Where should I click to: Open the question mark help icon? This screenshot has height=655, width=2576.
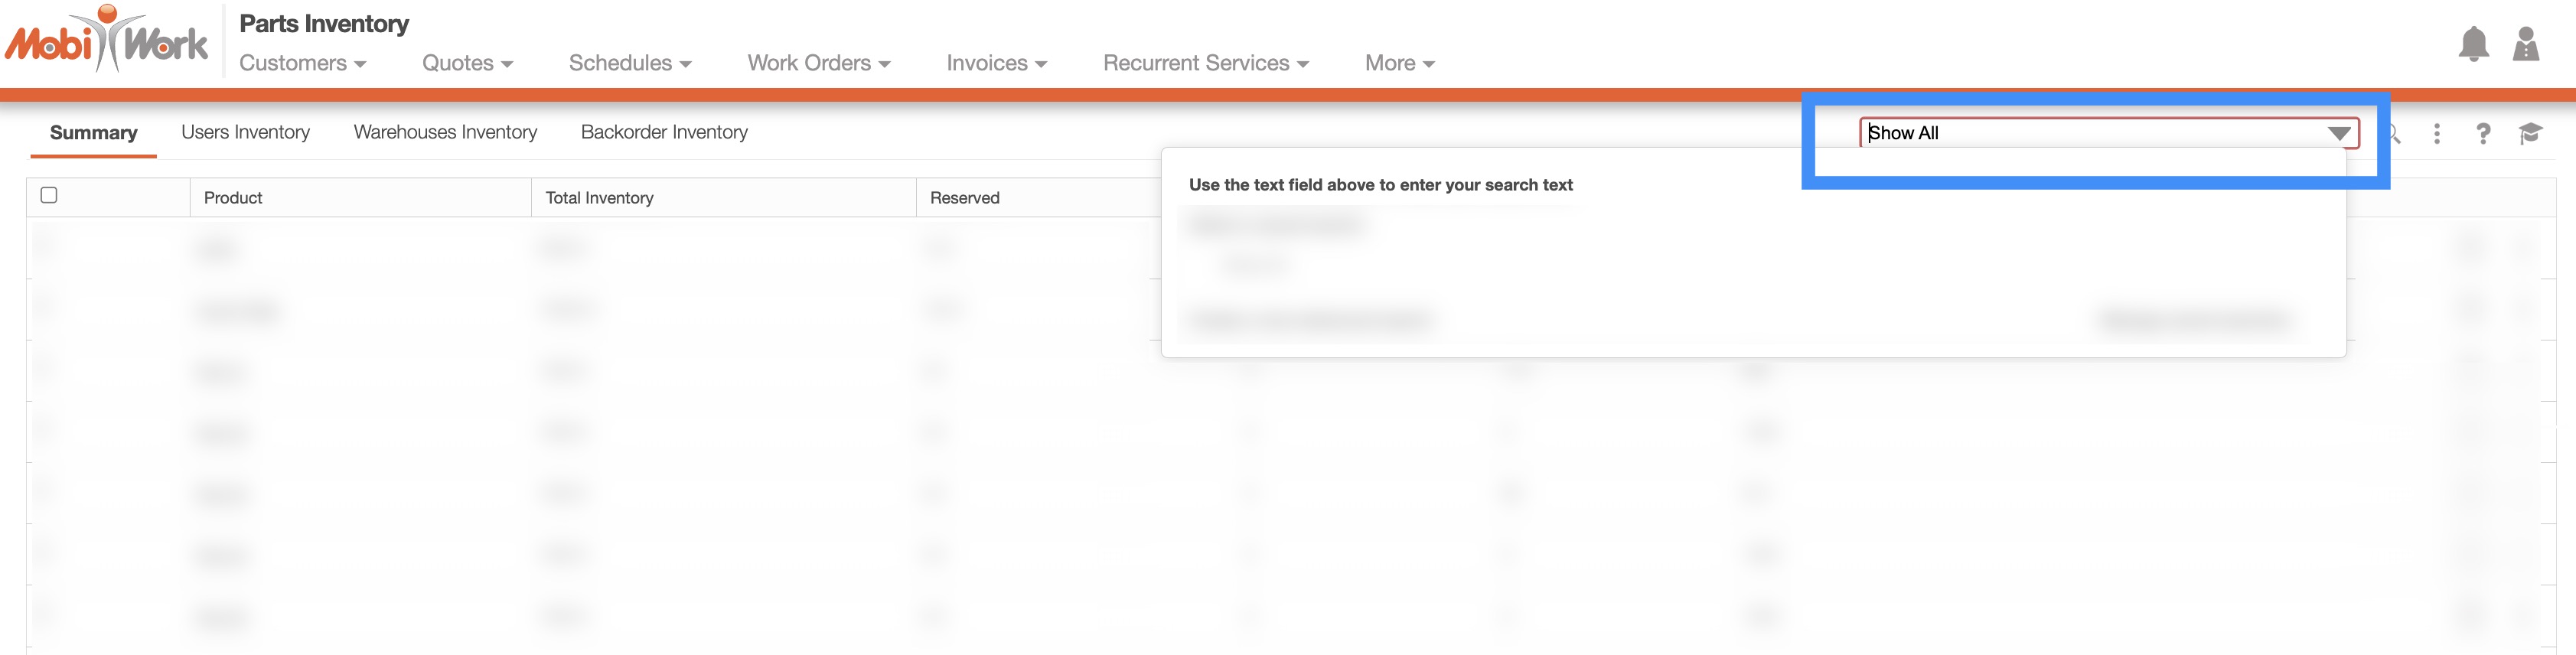coord(2482,134)
